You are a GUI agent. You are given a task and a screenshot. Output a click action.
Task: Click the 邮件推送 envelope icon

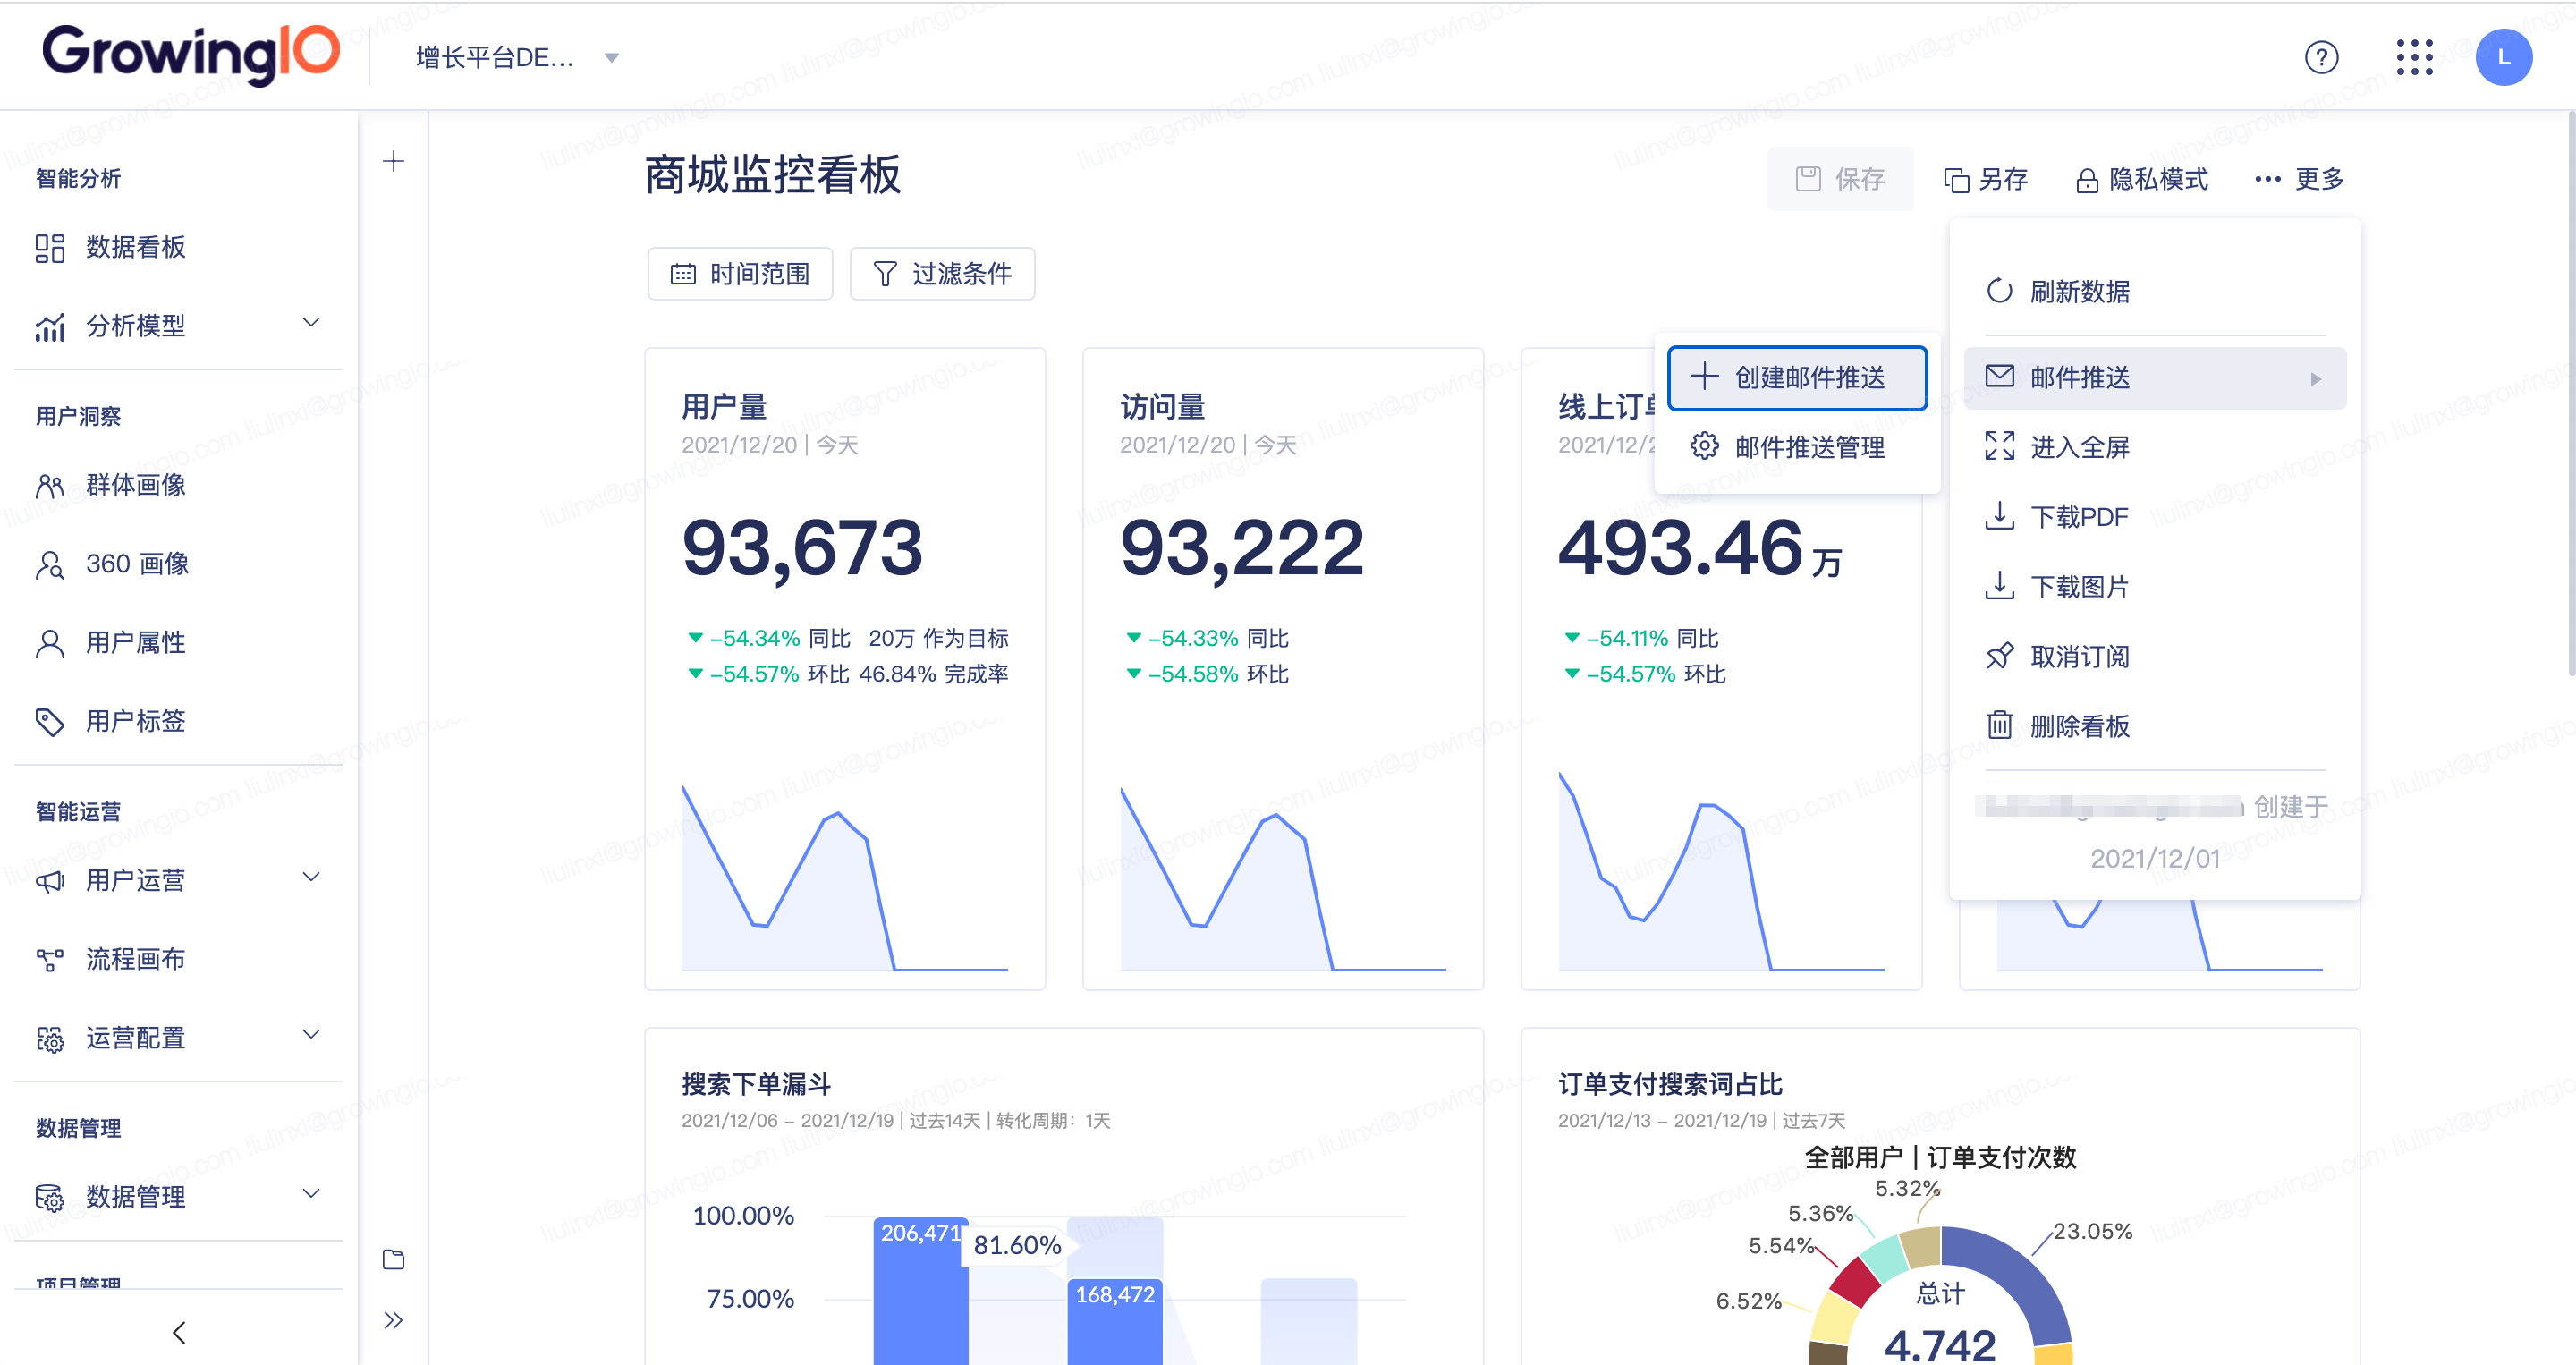(1999, 376)
